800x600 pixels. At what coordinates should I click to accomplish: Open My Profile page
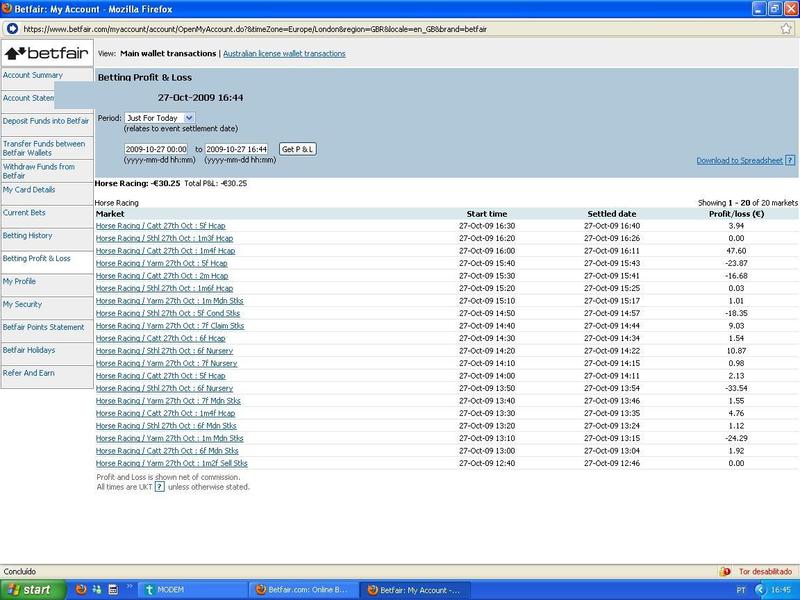point(19,282)
